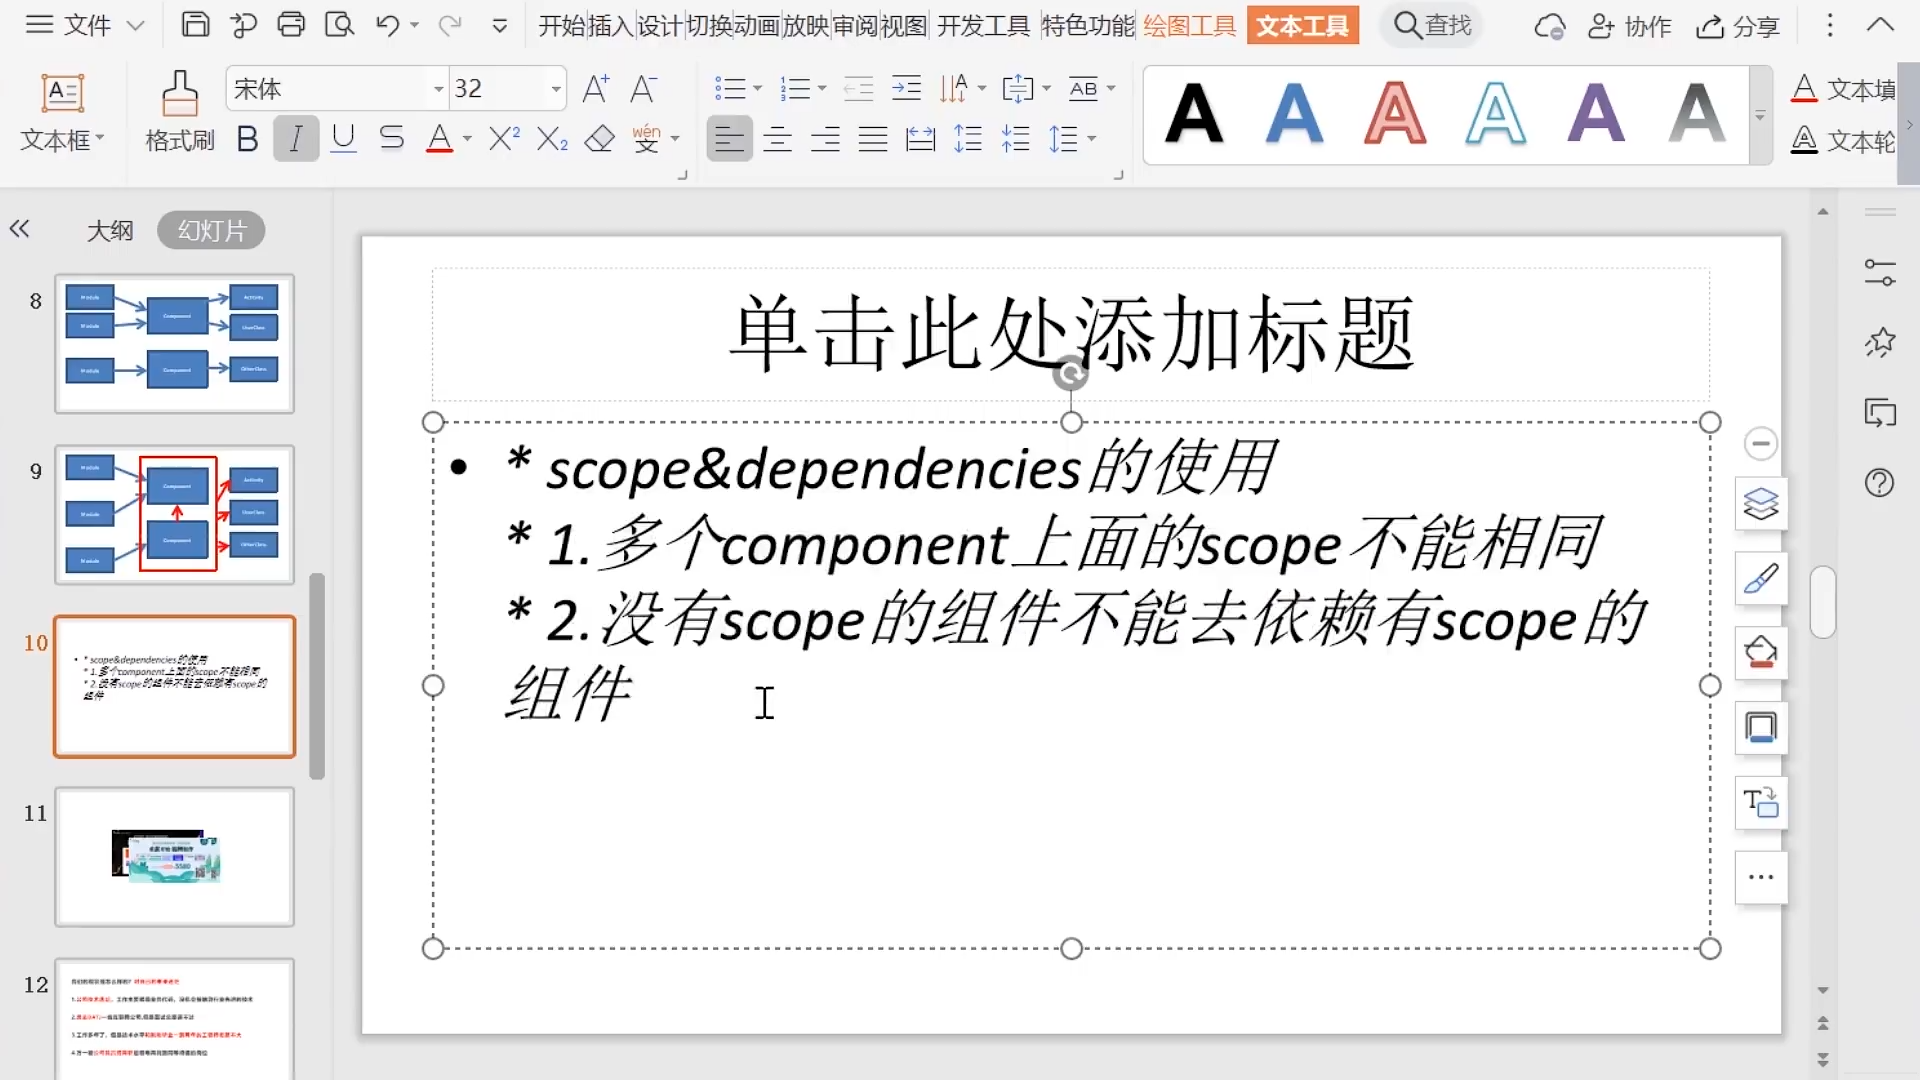Screen dimensions: 1920x1080
Task: Toggle underline formatting
Action: point(343,138)
